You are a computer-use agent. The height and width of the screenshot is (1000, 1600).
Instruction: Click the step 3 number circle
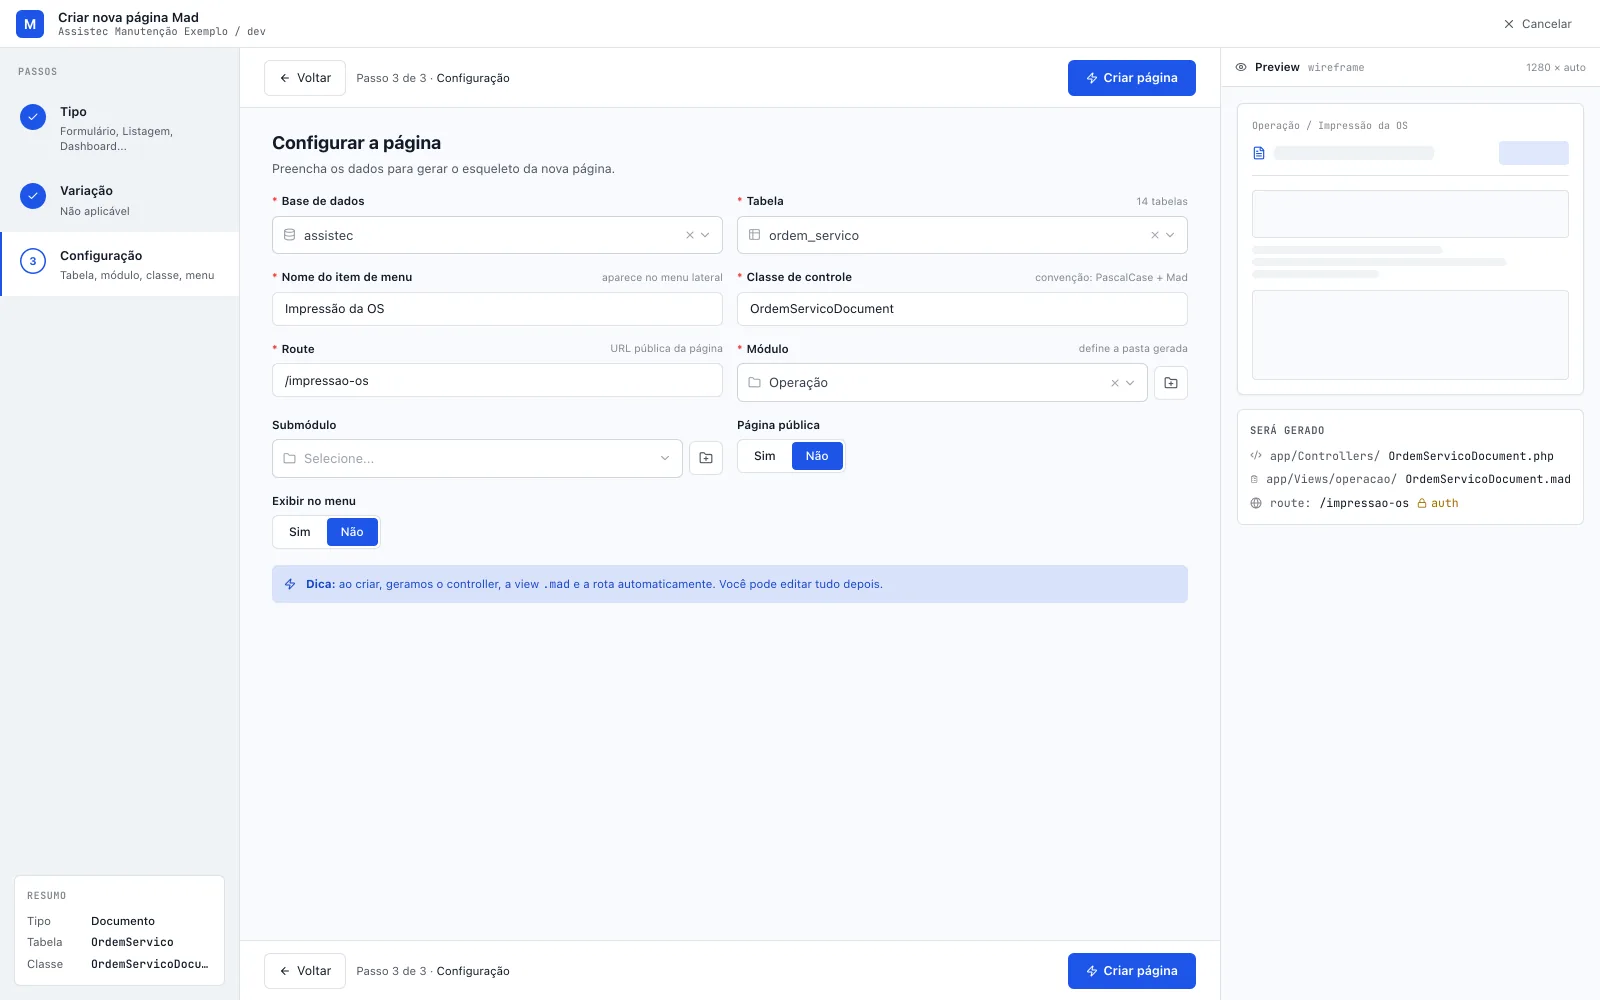33,261
